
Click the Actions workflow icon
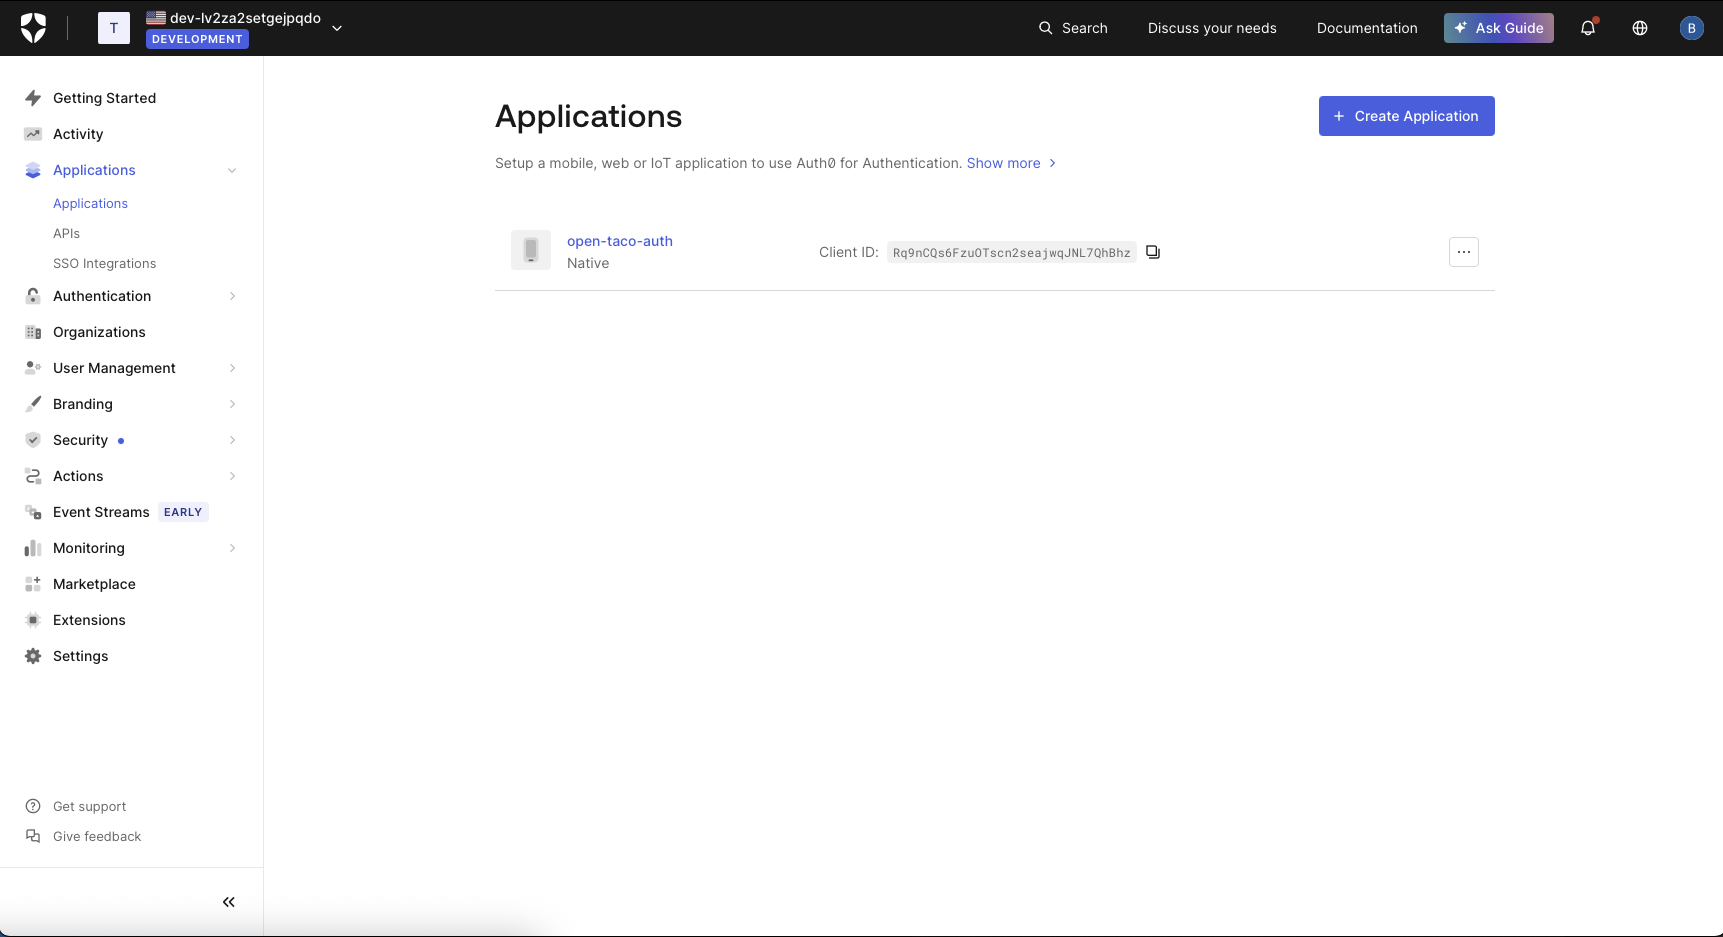tap(33, 475)
